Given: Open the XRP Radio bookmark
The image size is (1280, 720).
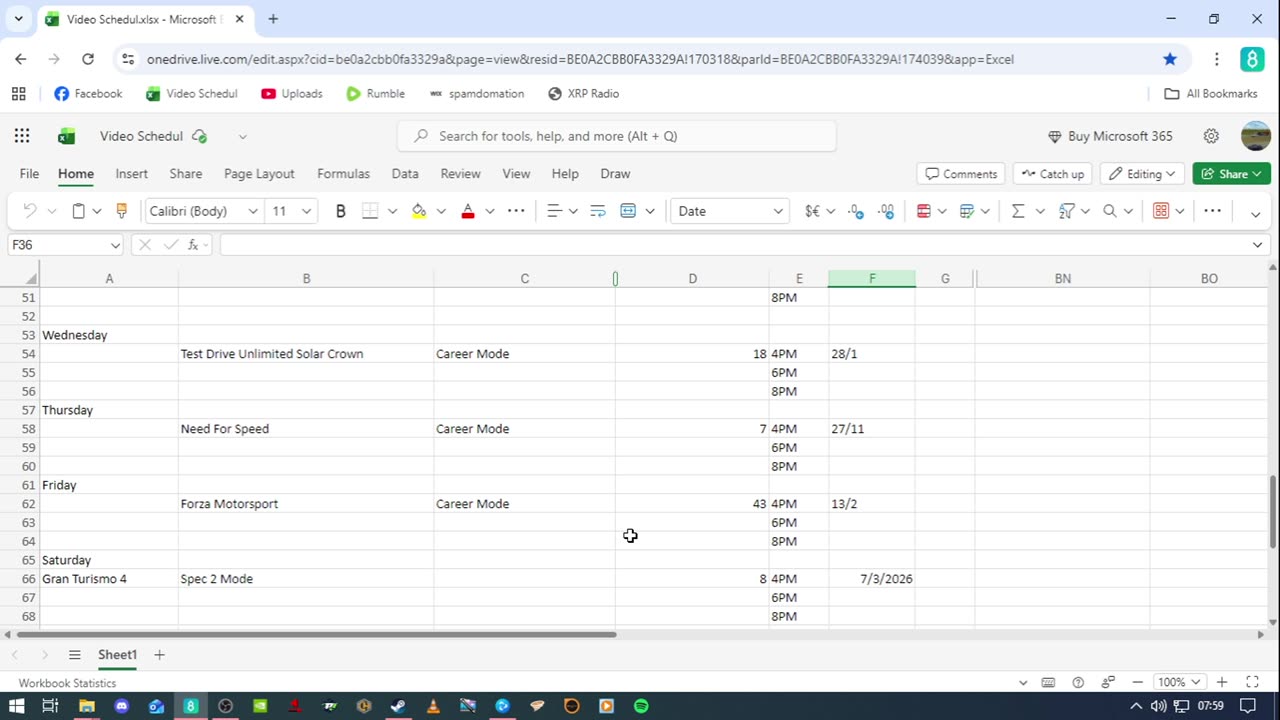Looking at the screenshot, I should 584,94.
